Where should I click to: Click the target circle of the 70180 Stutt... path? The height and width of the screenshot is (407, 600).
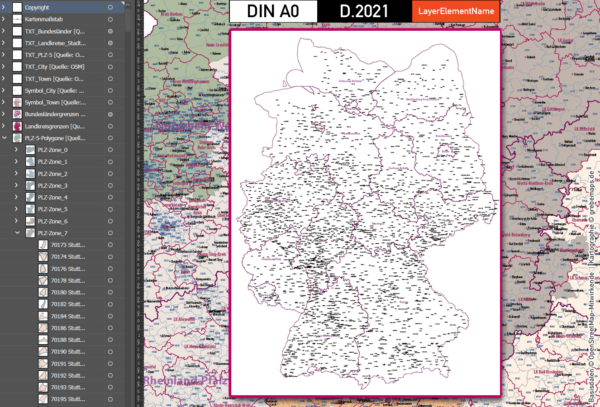tap(110, 292)
